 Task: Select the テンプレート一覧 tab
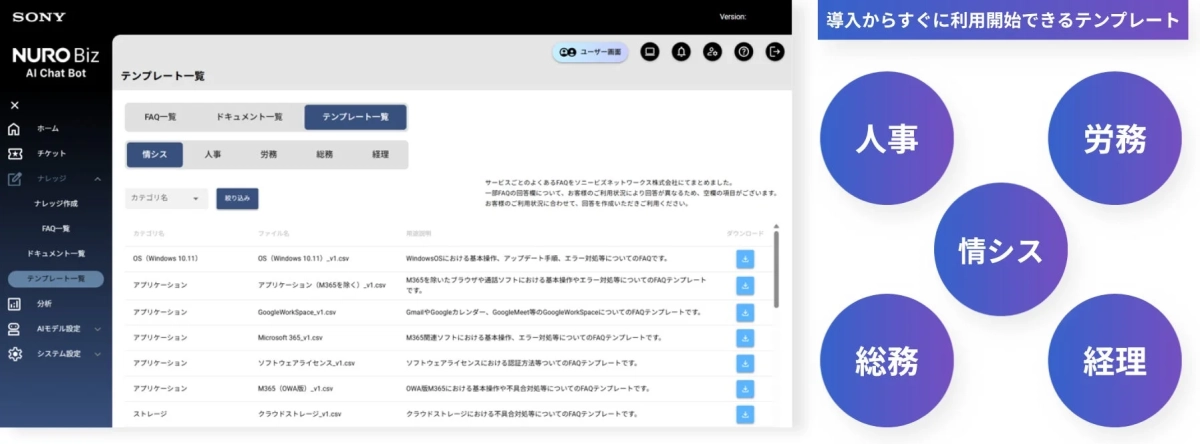click(x=355, y=117)
